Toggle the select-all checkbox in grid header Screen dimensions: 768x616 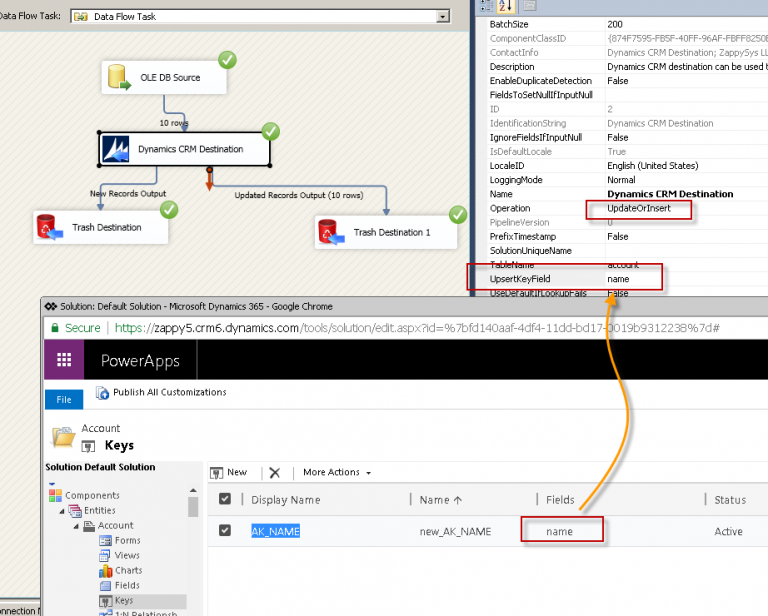pyautogui.click(x=225, y=499)
